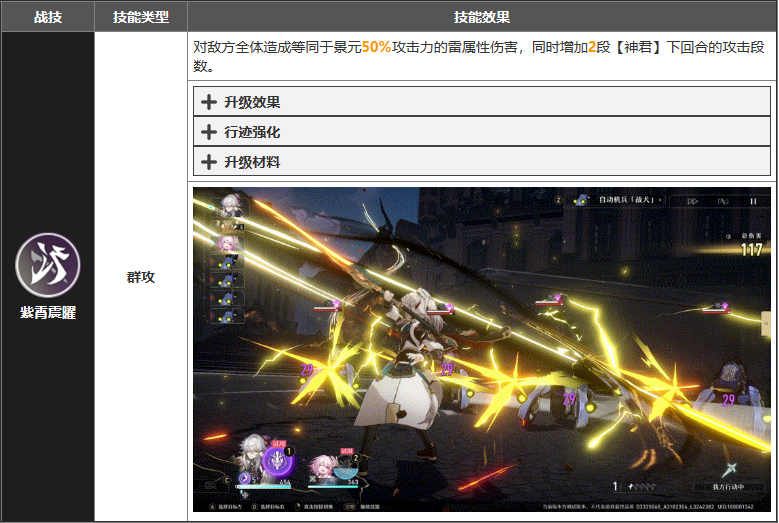Click the pink-haired turn-order portrait
The height and width of the screenshot is (523, 779).
click(229, 243)
